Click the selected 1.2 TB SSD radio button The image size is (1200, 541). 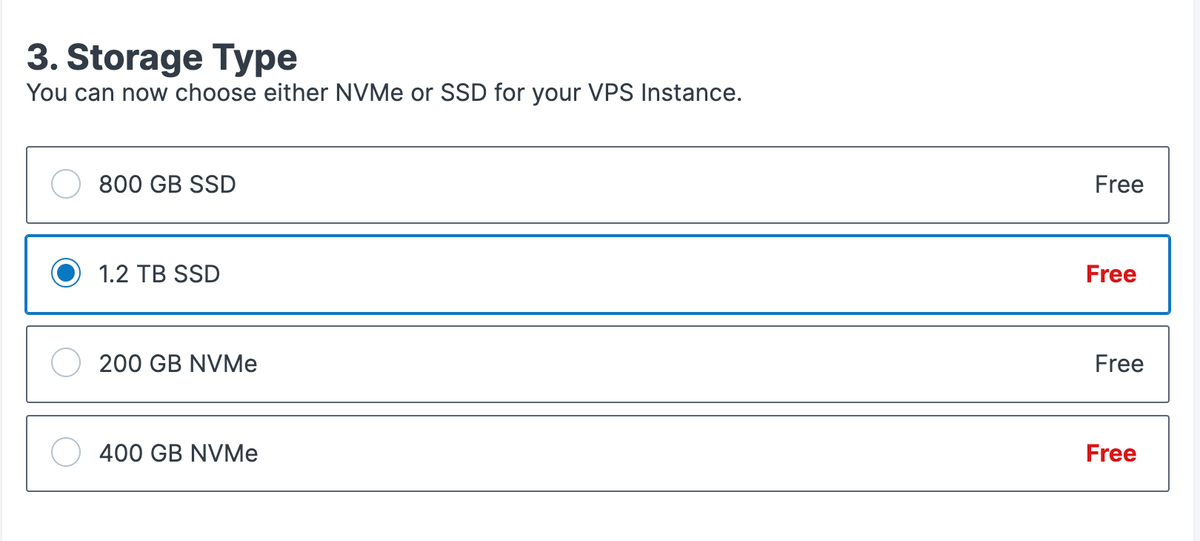[66, 274]
